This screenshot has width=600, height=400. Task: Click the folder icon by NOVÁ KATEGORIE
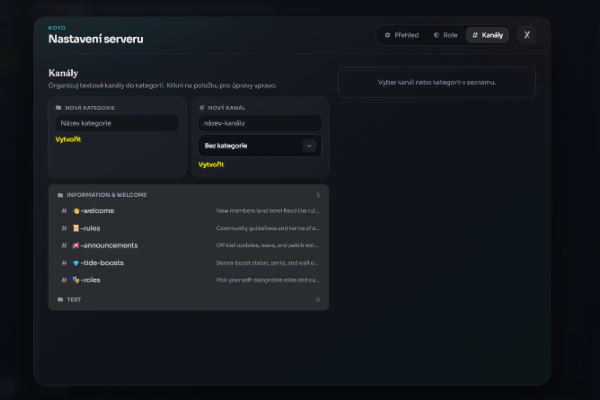click(x=59, y=108)
